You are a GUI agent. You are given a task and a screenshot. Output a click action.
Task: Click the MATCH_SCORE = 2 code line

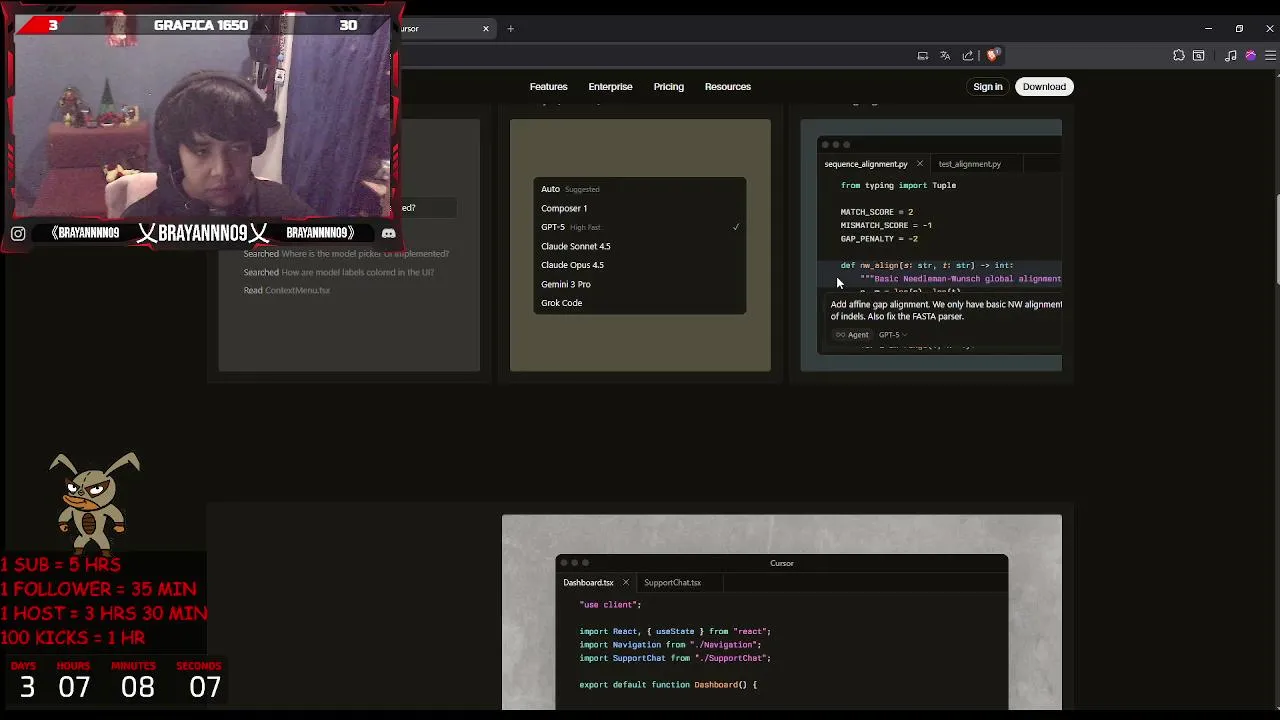(x=877, y=212)
